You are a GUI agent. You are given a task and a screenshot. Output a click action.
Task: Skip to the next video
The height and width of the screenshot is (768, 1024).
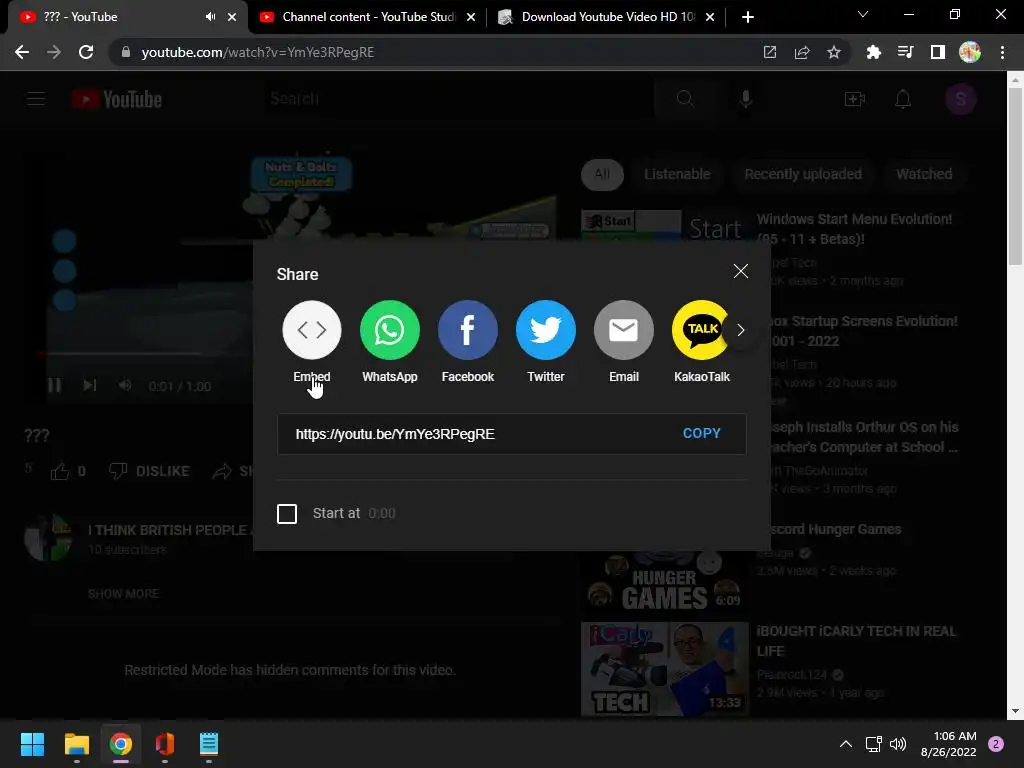point(90,385)
